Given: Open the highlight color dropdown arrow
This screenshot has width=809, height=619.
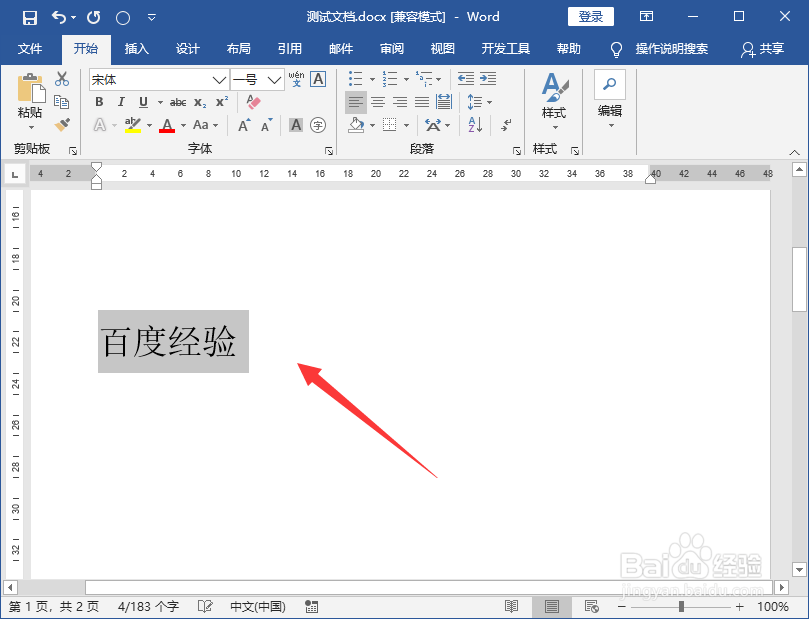Looking at the screenshot, I should coord(149,125).
